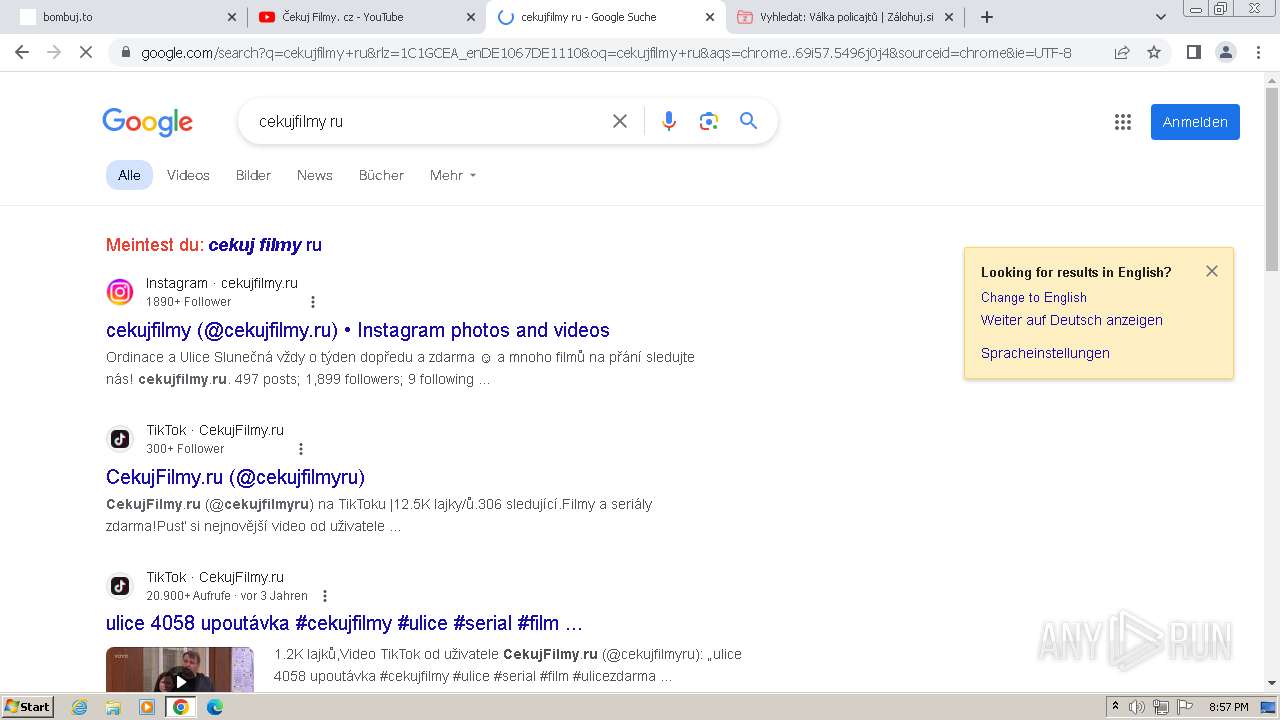This screenshot has width=1280, height=720.
Task: Expand the Mehr dropdown filter
Action: (x=453, y=175)
